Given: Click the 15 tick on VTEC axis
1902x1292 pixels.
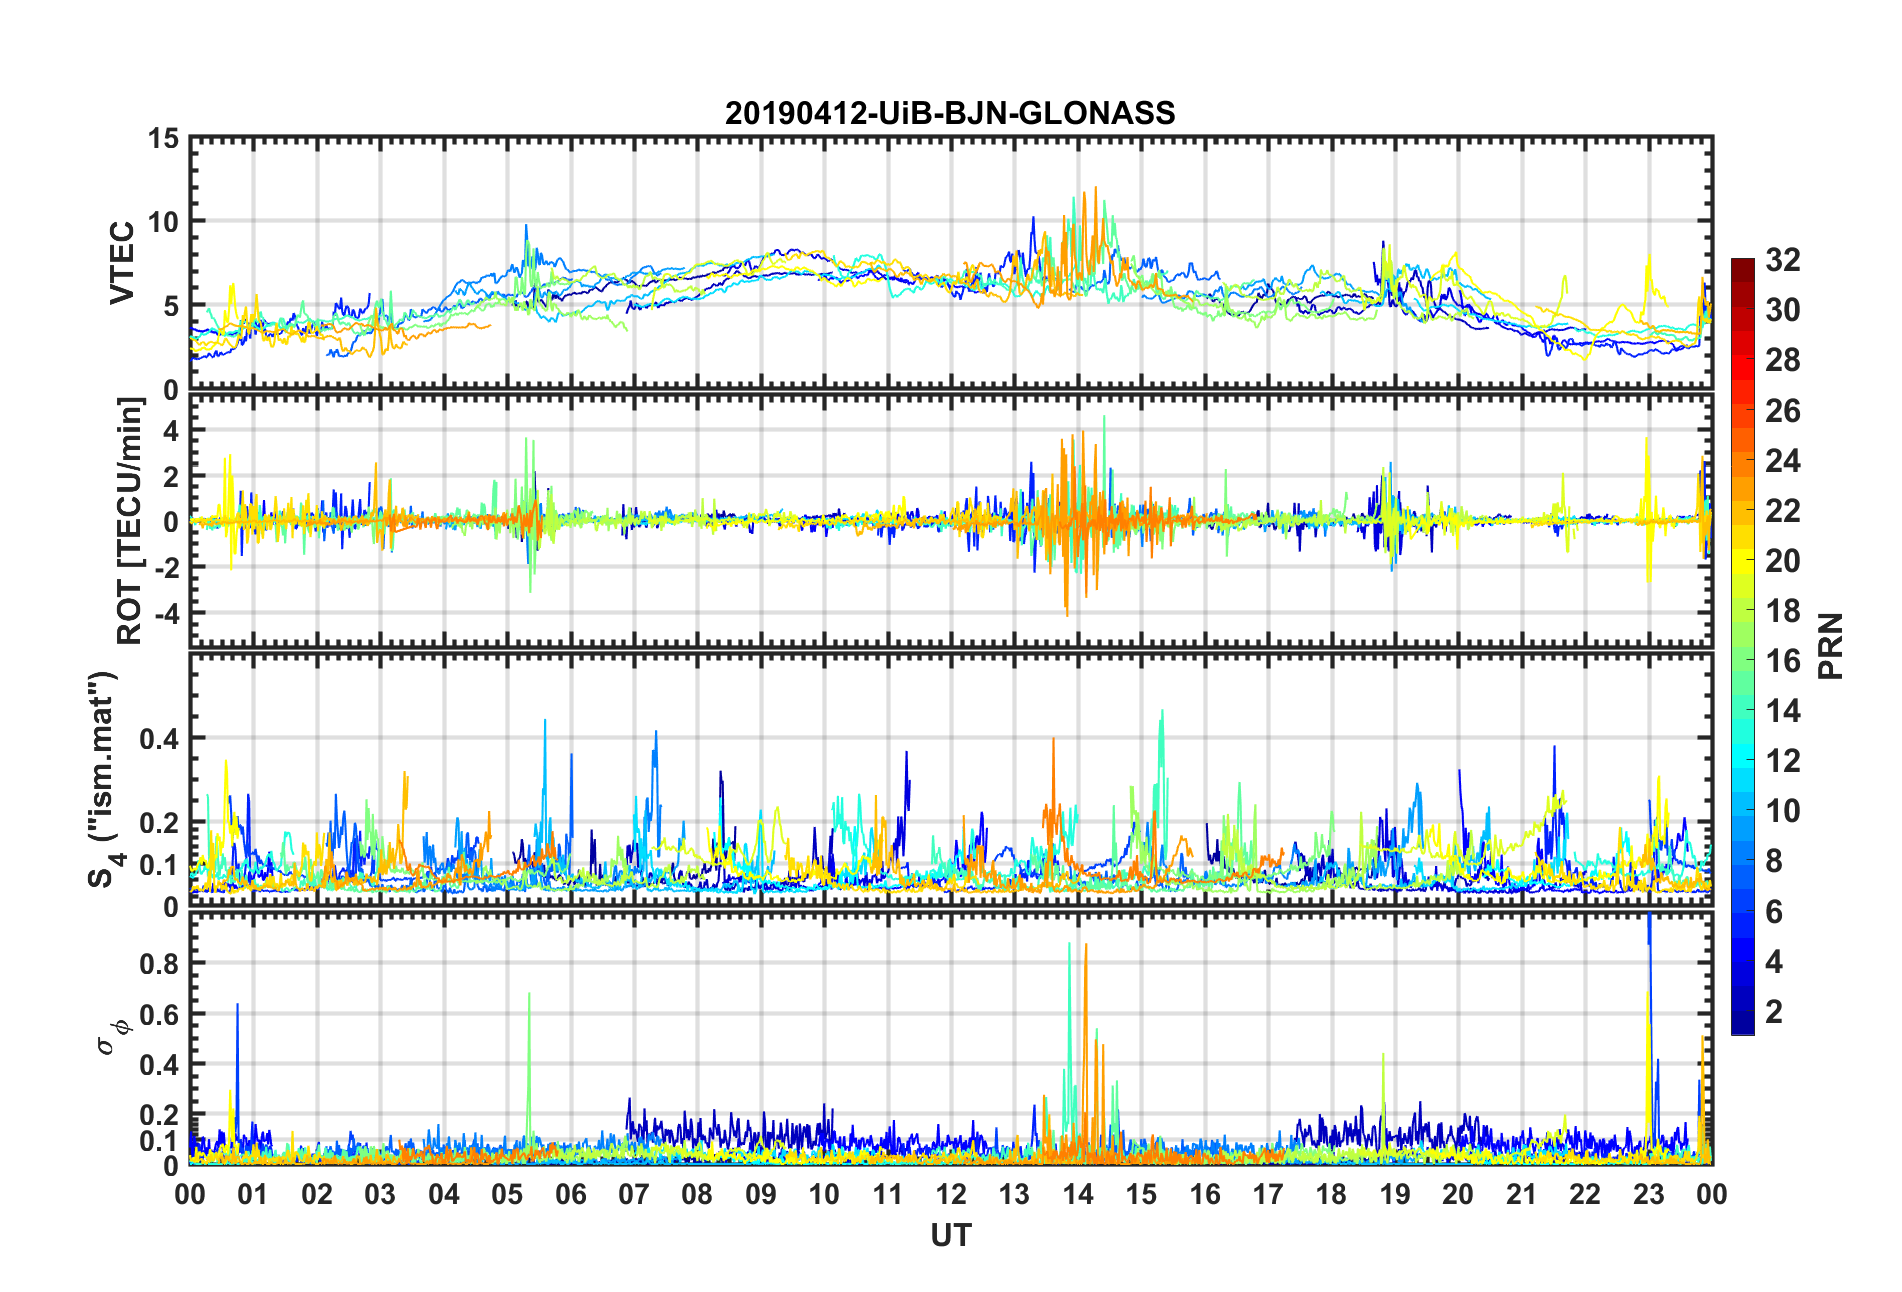Looking at the screenshot, I should coord(164,139).
